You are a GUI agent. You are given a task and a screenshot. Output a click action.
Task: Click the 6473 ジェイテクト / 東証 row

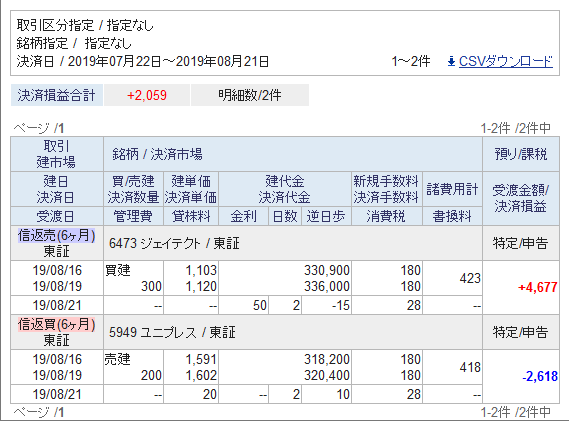[293, 243]
